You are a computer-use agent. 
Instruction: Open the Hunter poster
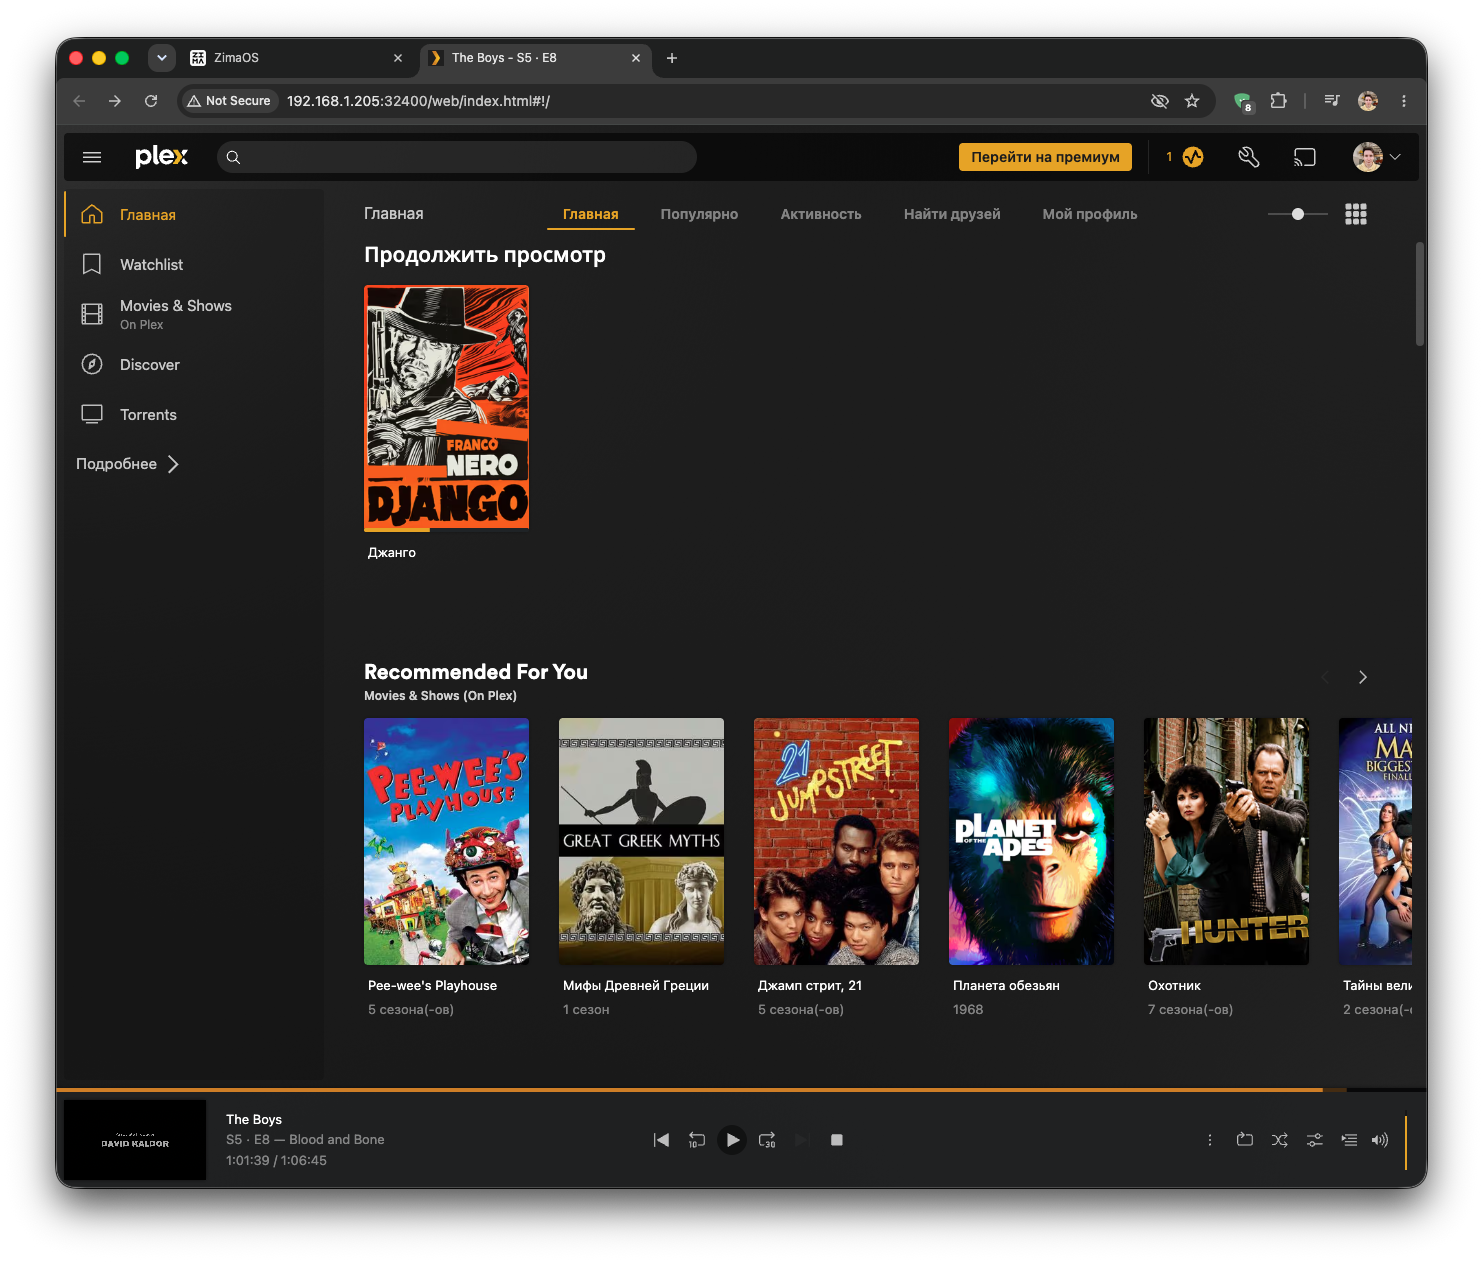click(x=1226, y=841)
